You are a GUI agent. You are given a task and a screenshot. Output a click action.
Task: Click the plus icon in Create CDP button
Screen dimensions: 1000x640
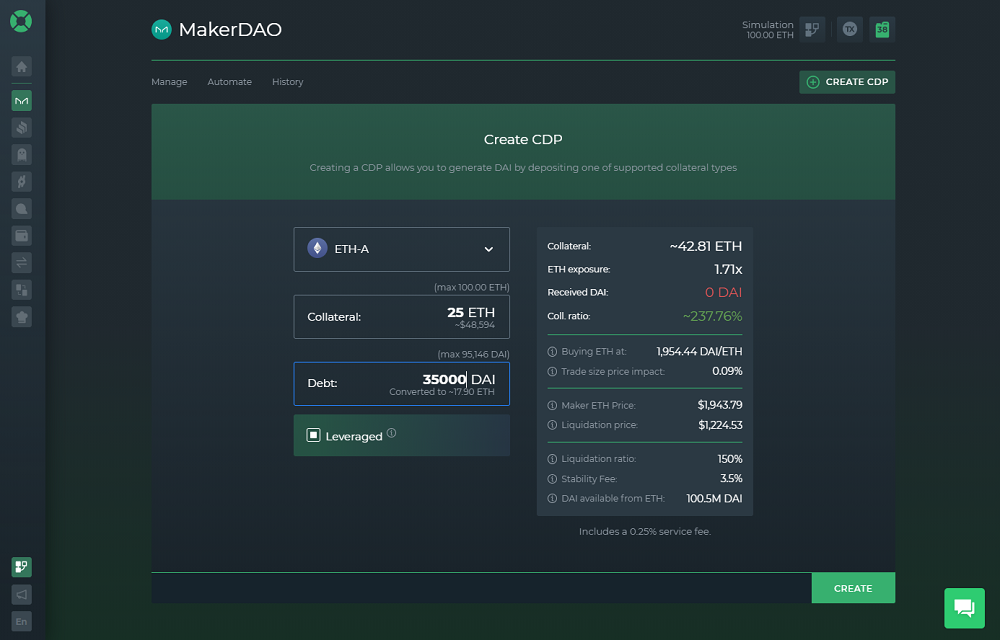coord(813,82)
